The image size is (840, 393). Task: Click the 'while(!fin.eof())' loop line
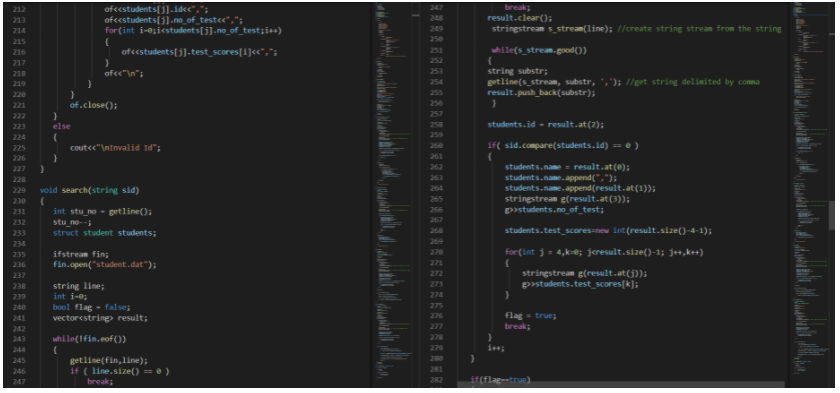89,339
